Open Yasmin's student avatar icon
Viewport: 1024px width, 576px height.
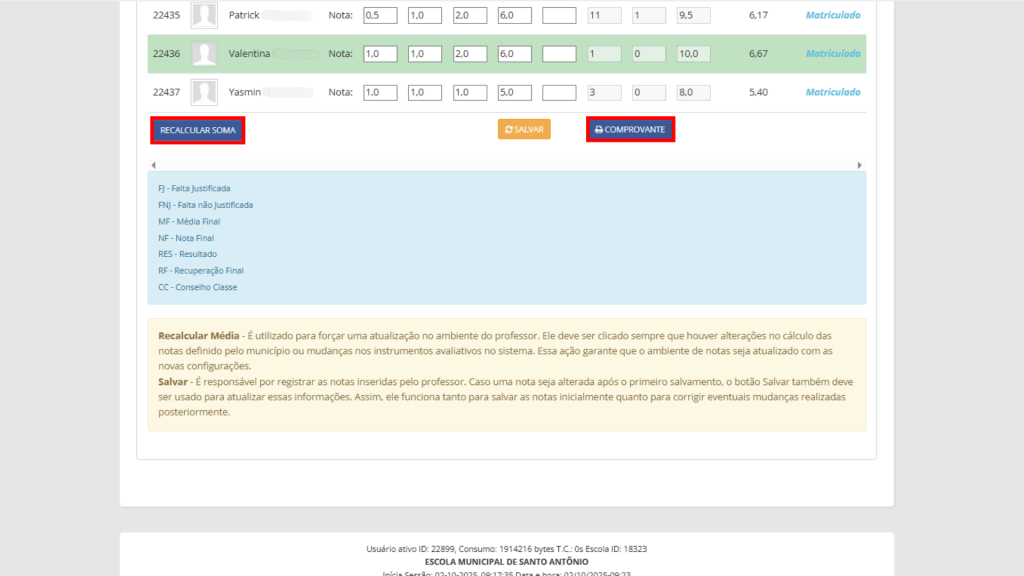point(204,93)
